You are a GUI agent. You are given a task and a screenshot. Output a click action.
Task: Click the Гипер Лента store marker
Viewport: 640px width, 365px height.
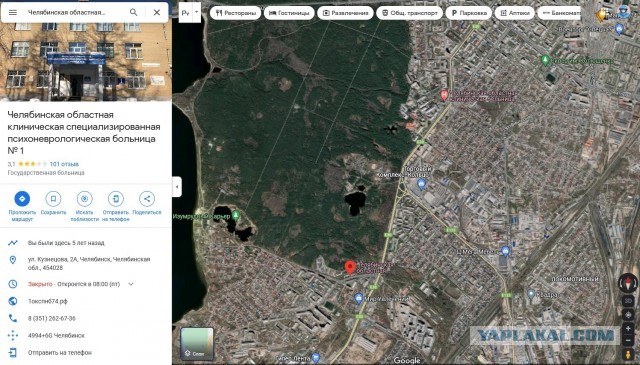[316, 358]
